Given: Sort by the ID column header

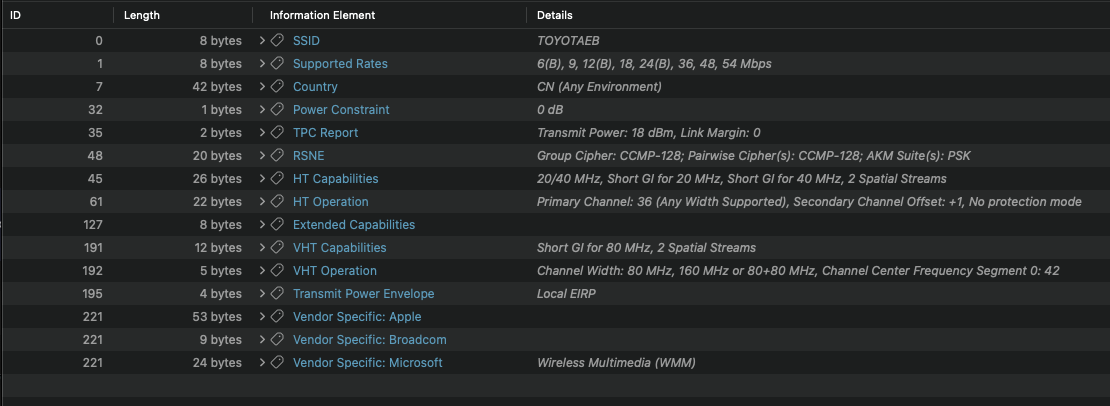Looking at the screenshot, I should [x=15, y=16].
